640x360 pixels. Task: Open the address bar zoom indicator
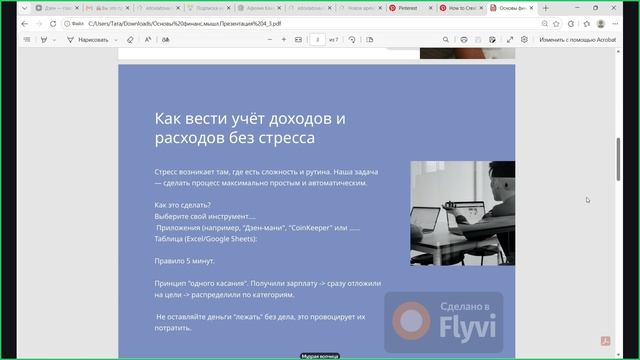click(544, 24)
